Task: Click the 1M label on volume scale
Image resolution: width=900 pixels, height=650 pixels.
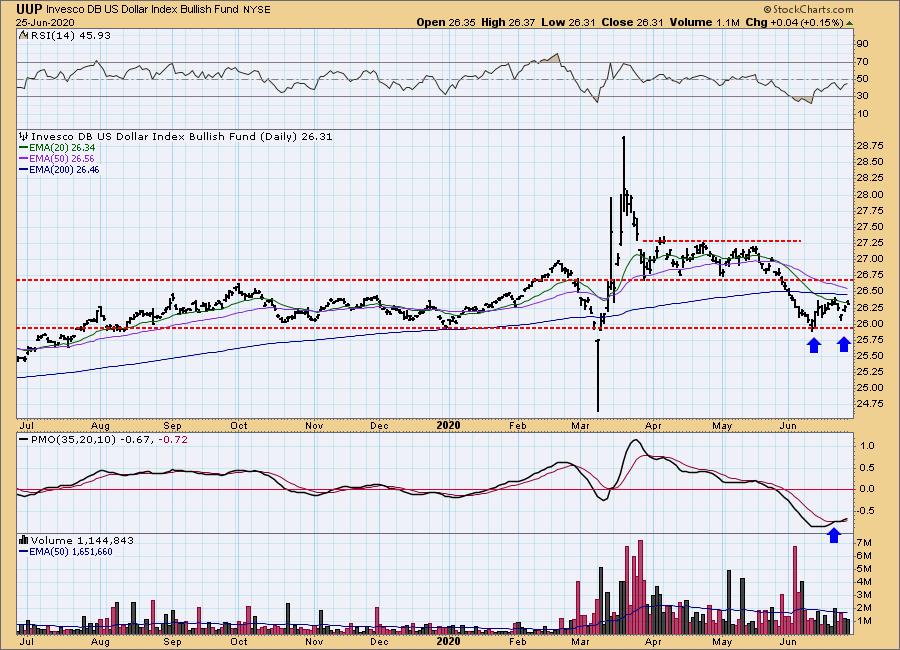Action: 865,621
